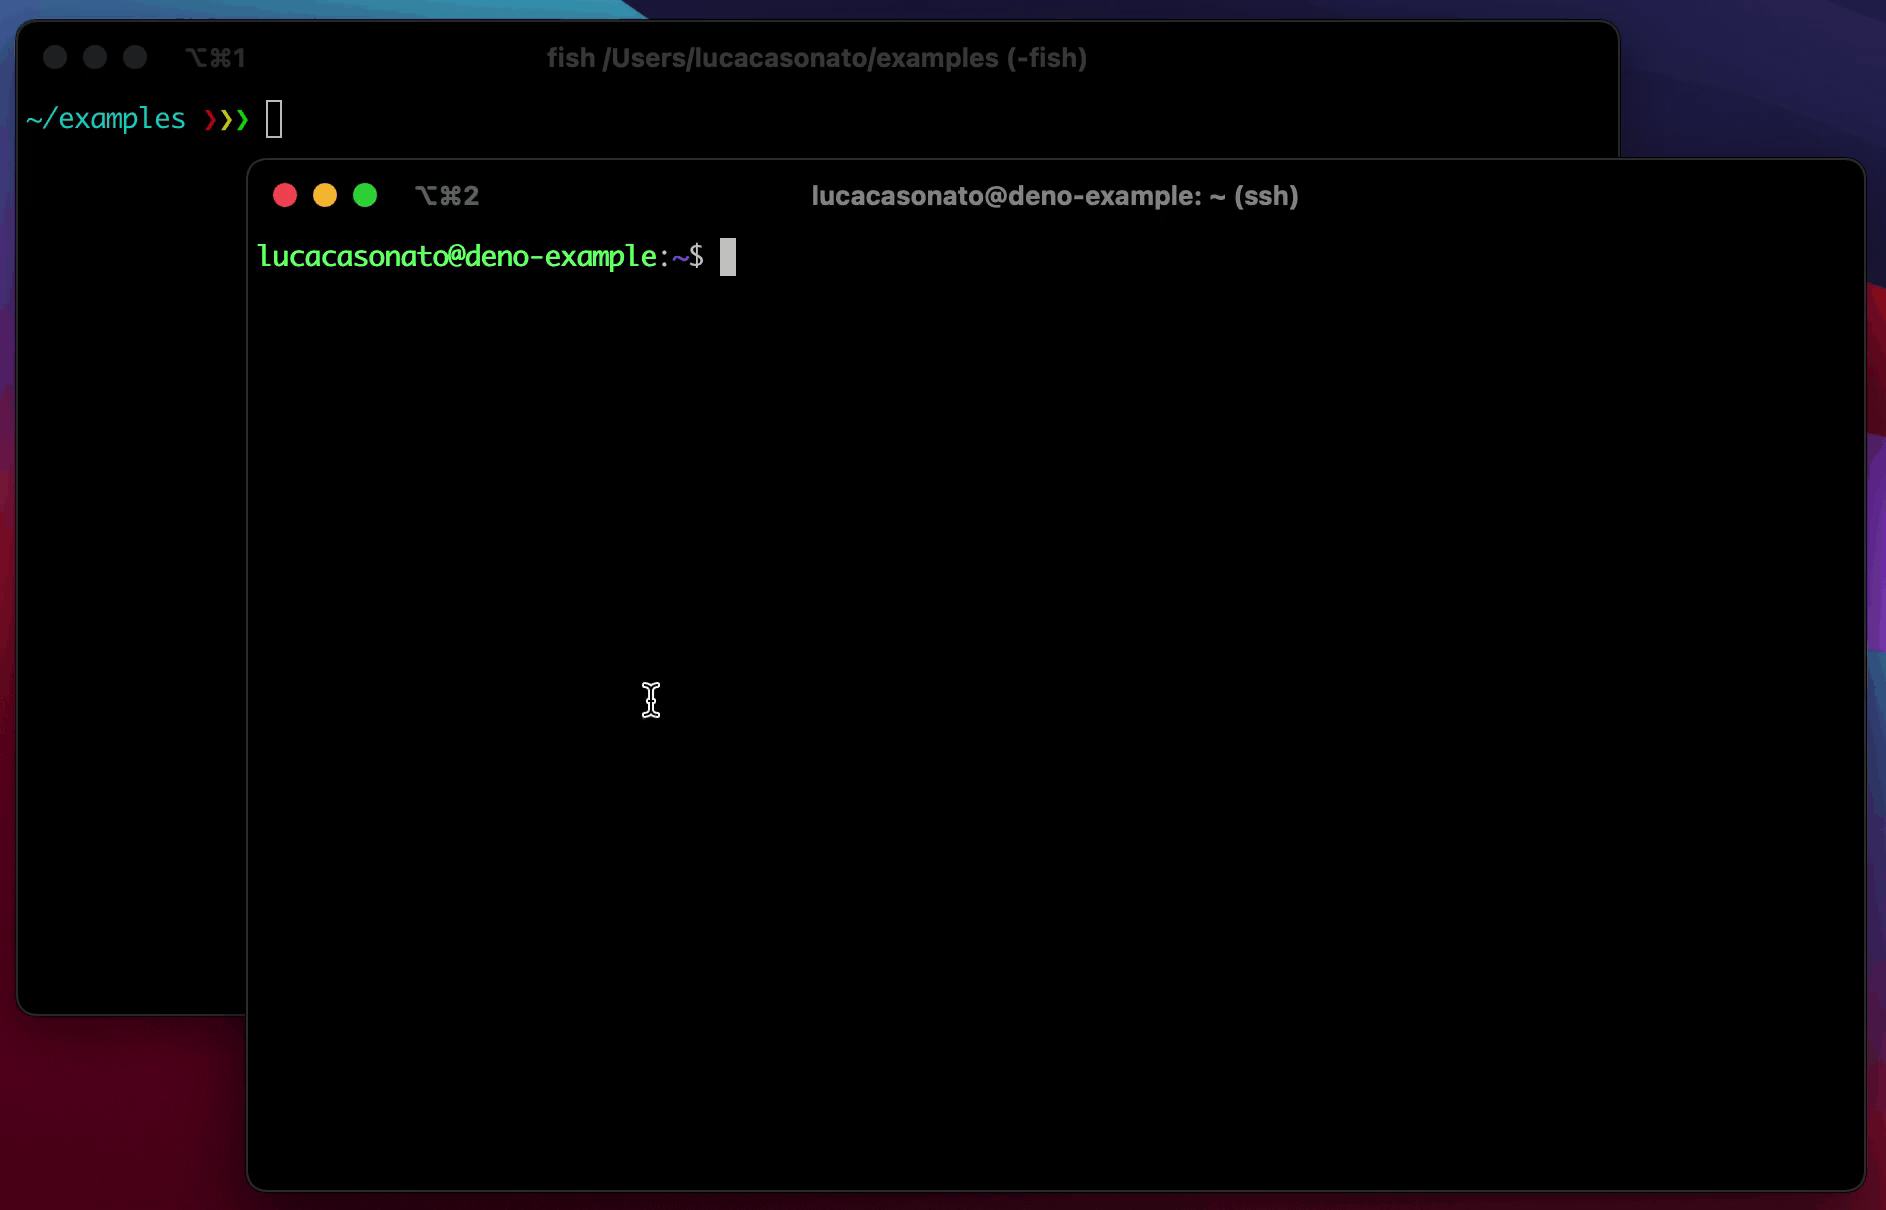
Task: Click the hollow cursor in fish terminal
Action: pos(274,119)
